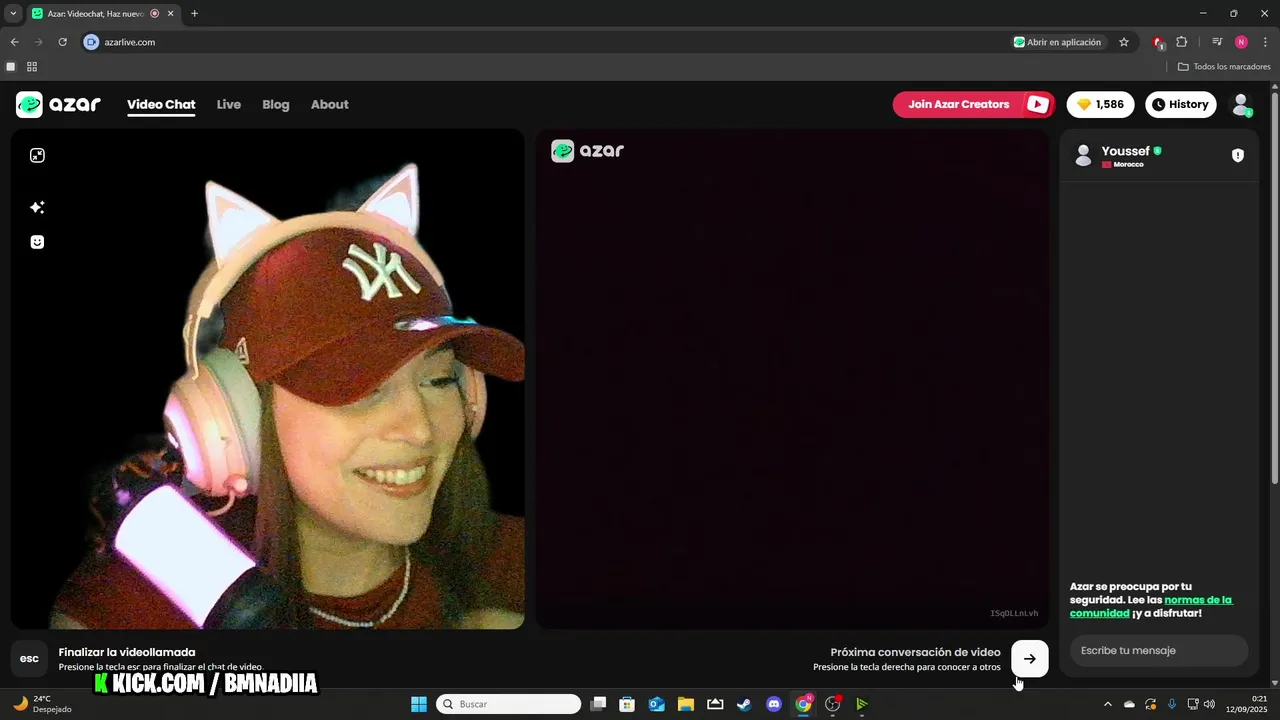Open Todos los marcadores folder
The height and width of the screenshot is (720, 1280).
[1224, 67]
